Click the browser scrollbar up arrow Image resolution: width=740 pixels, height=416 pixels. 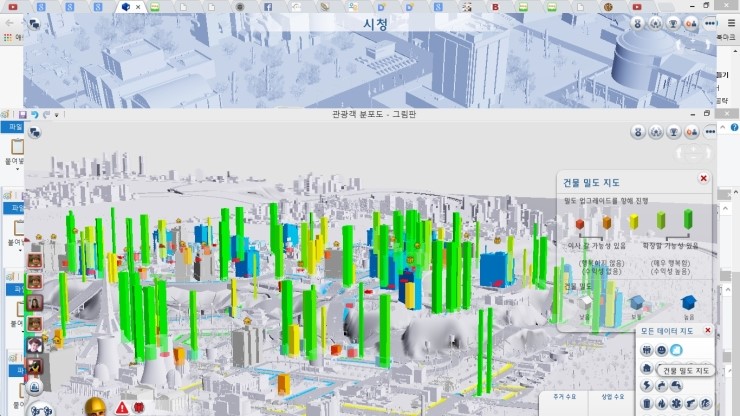click(736, 51)
